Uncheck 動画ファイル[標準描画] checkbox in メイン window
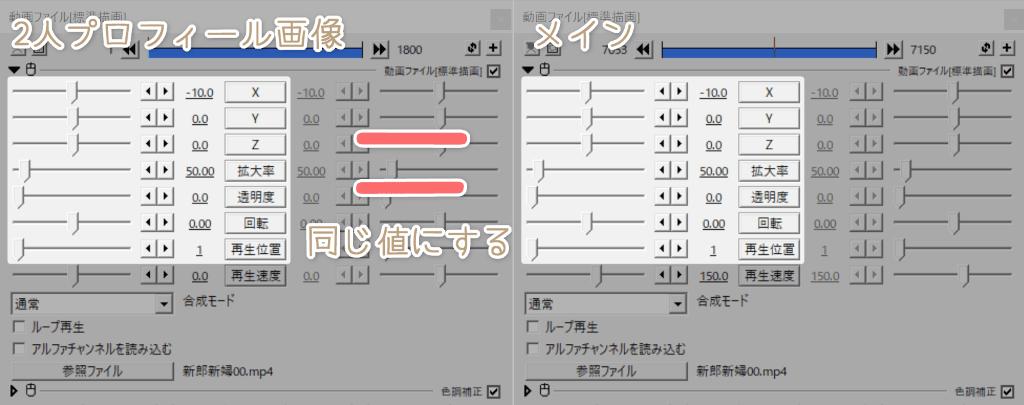This screenshot has width=1024, height=405. [1008, 71]
